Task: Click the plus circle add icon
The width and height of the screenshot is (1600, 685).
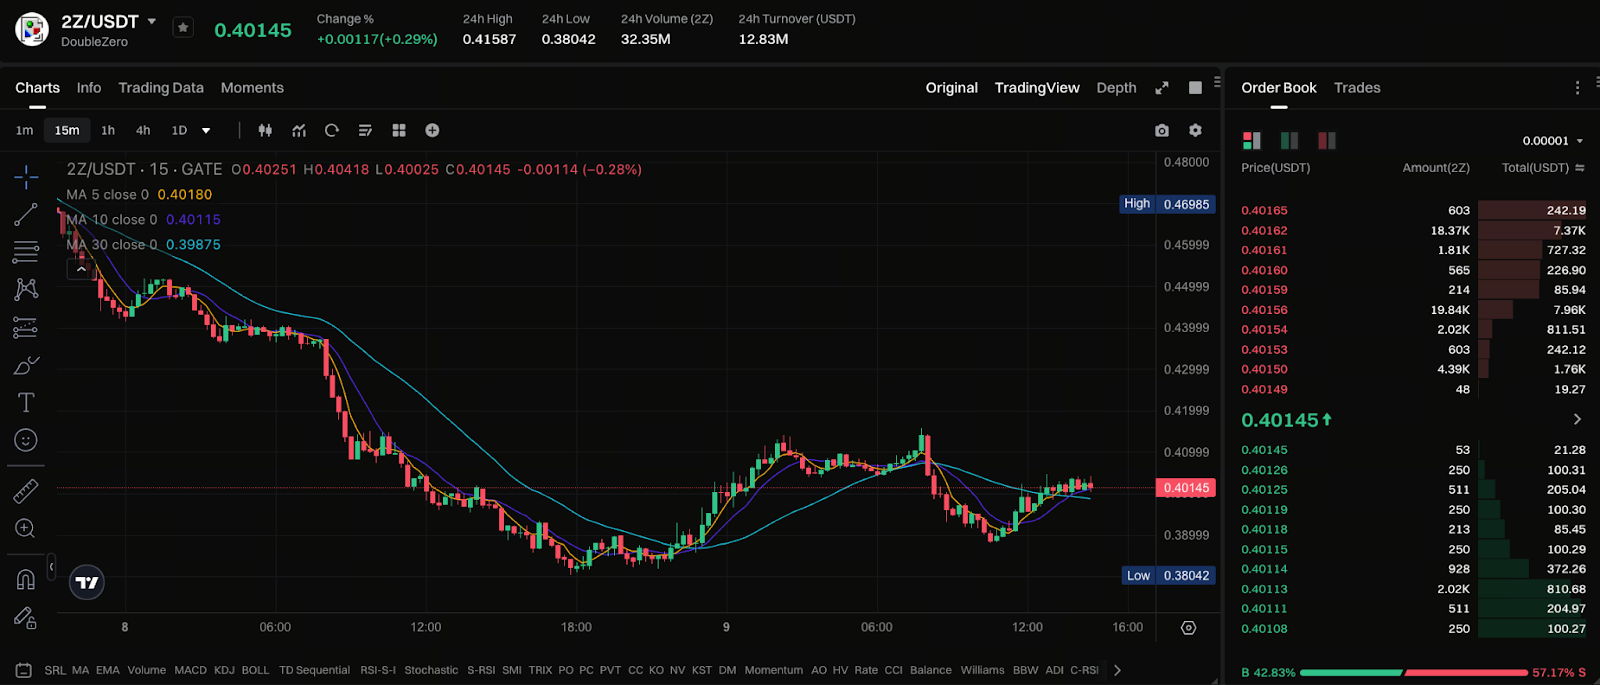Action: (432, 130)
